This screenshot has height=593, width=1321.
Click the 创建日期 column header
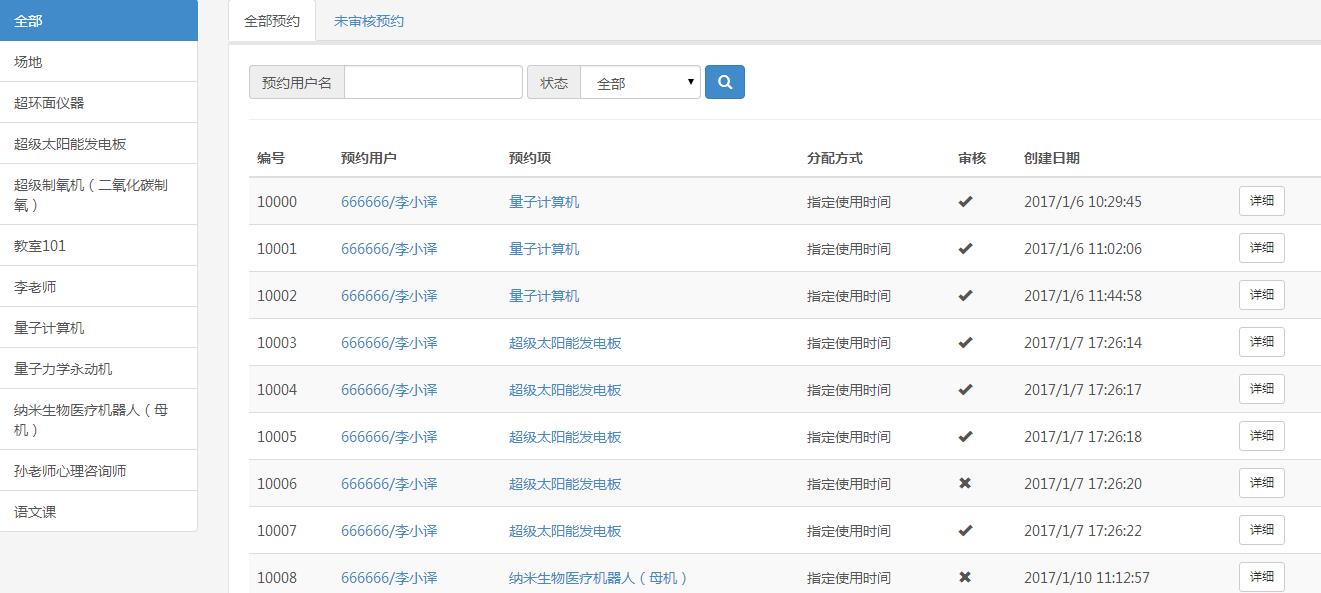(1052, 157)
